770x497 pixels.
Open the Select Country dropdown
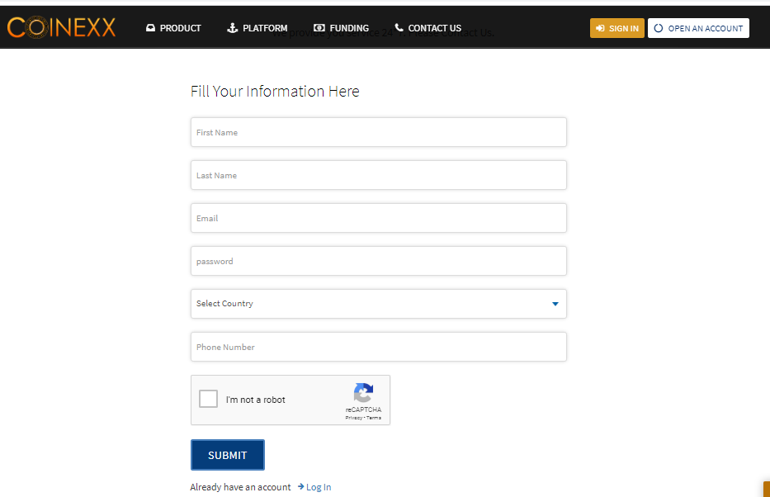pyautogui.click(x=379, y=304)
